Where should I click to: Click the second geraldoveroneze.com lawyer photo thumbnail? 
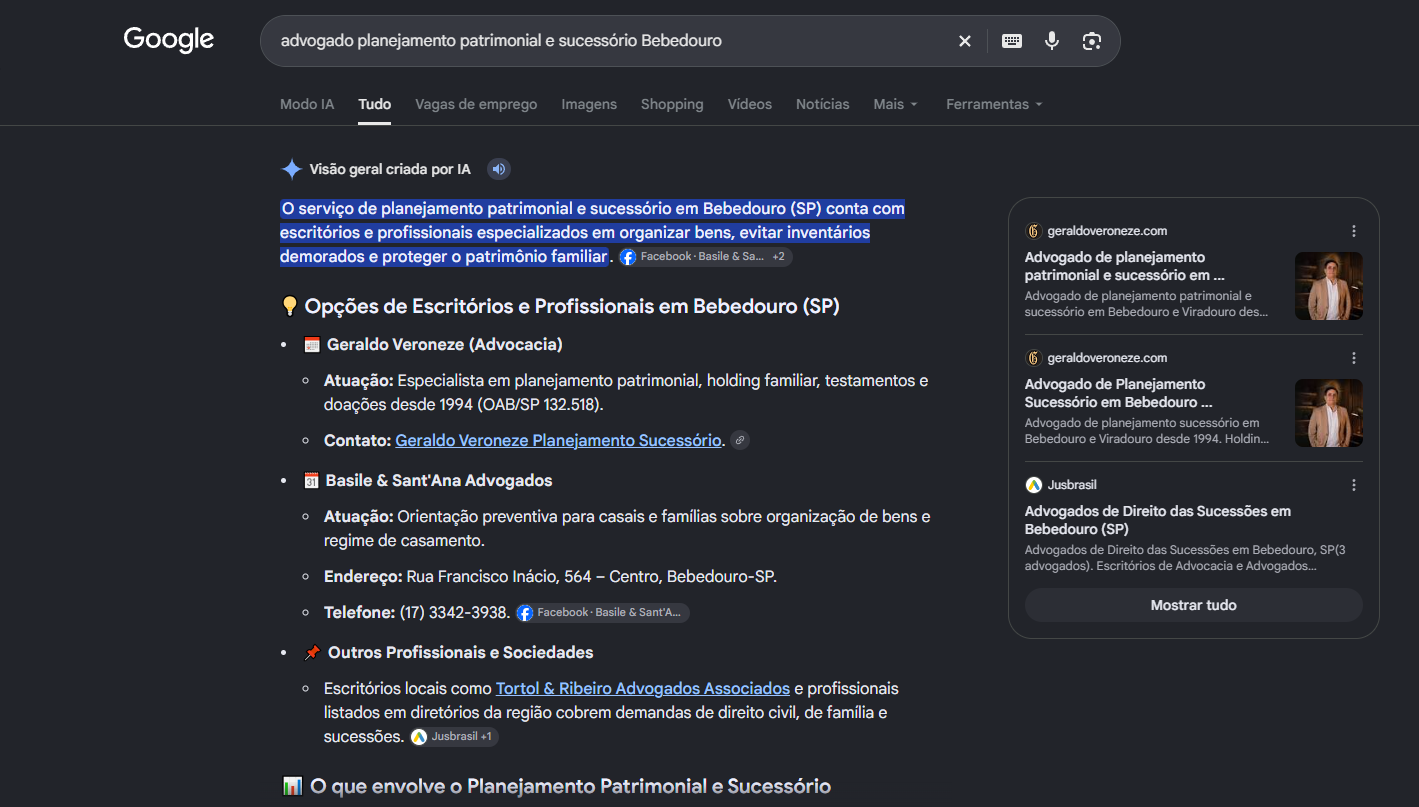(1329, 413)
